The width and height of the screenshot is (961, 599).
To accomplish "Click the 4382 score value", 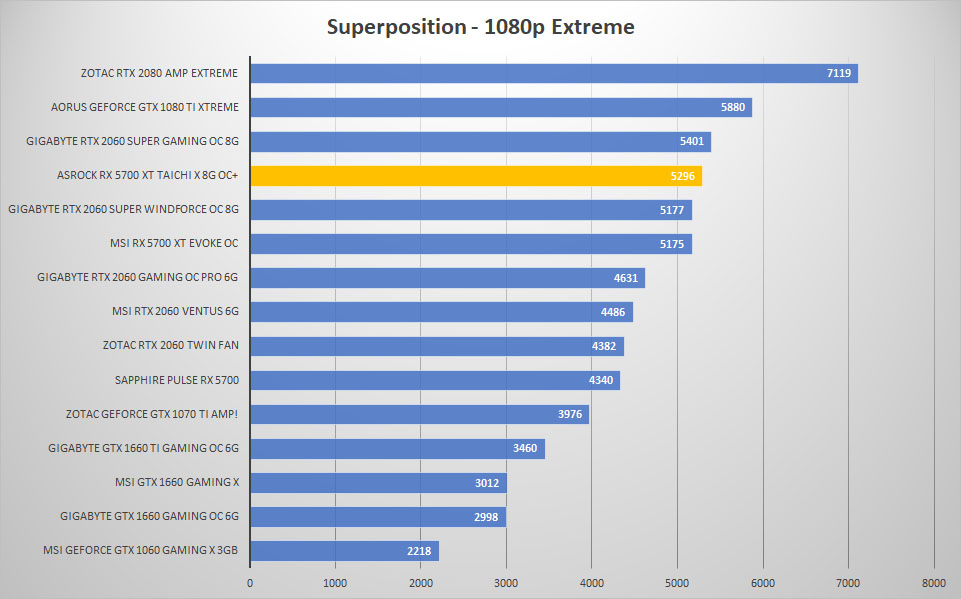I will [604, 346].
